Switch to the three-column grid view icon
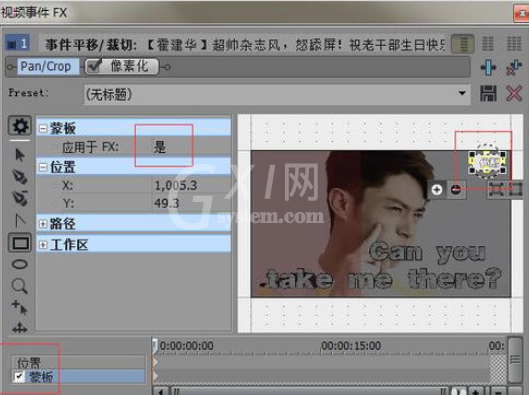Image resolution: width=529 pixels, height=395 pixels. pos(514,44)
